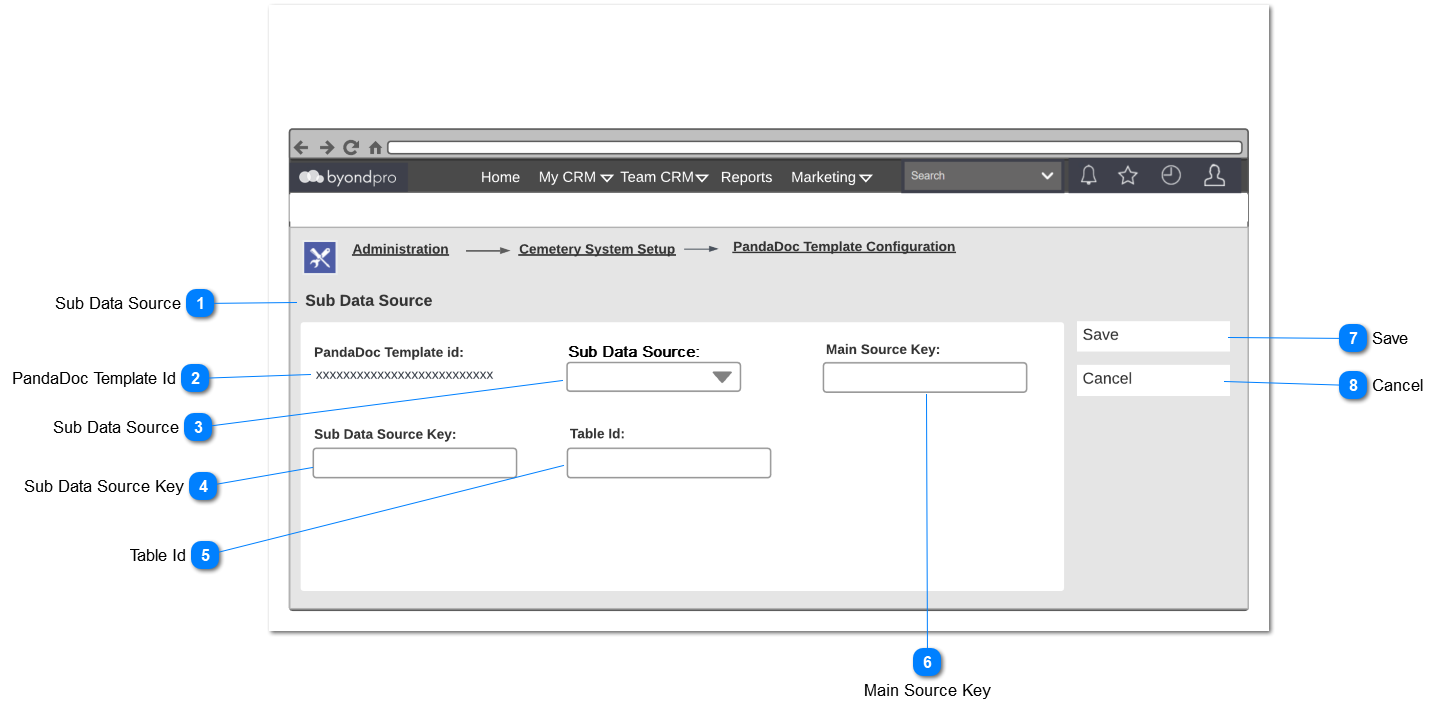Expand the My CRM menu
Image resolution: width=1439 pixels, height=716 pixels.
point(576,177)
